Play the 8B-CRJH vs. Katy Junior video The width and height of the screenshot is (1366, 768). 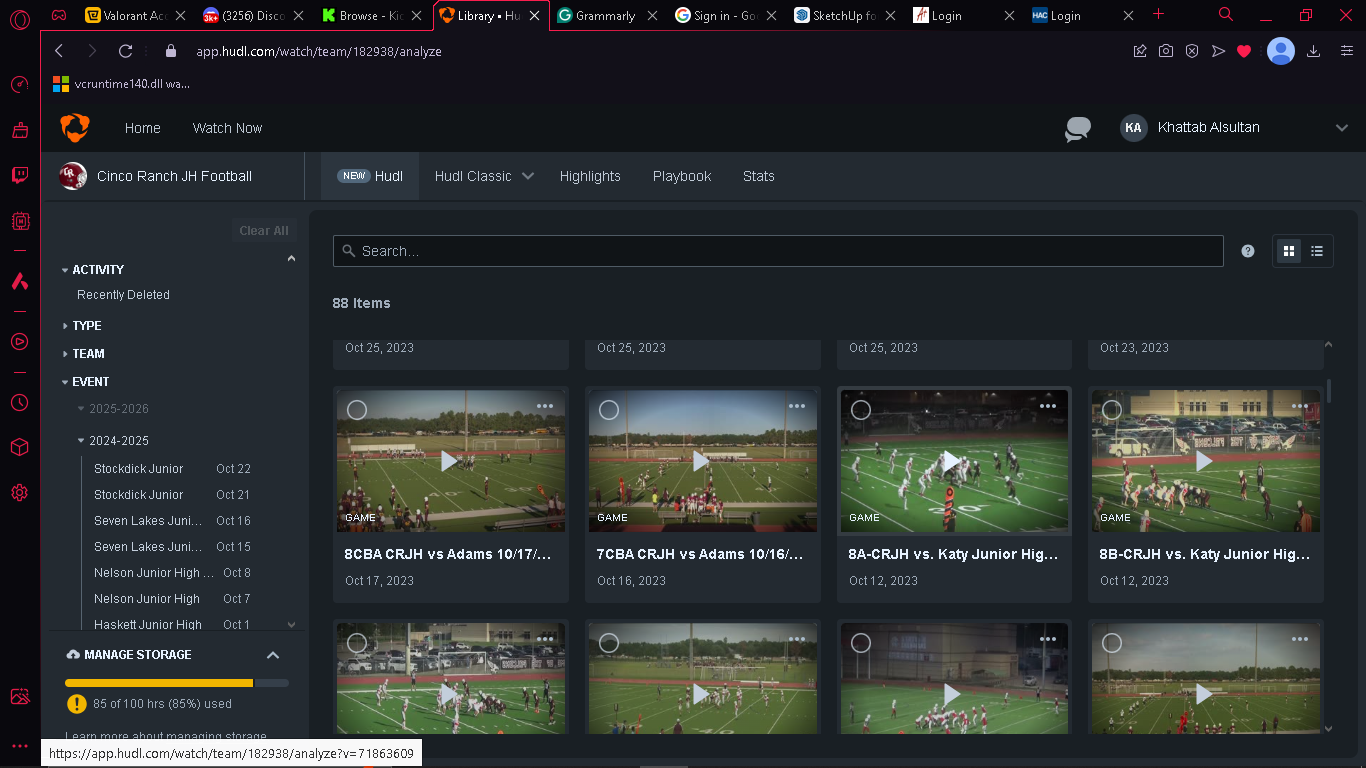tap(1205, 461)
